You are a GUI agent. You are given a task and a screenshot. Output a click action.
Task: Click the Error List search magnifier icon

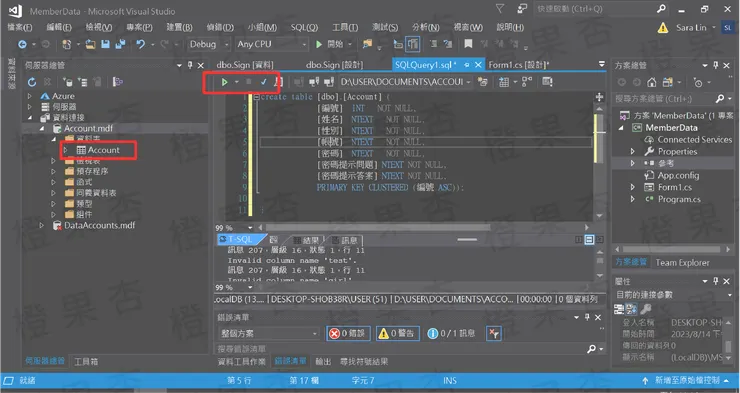coord(591,349)
